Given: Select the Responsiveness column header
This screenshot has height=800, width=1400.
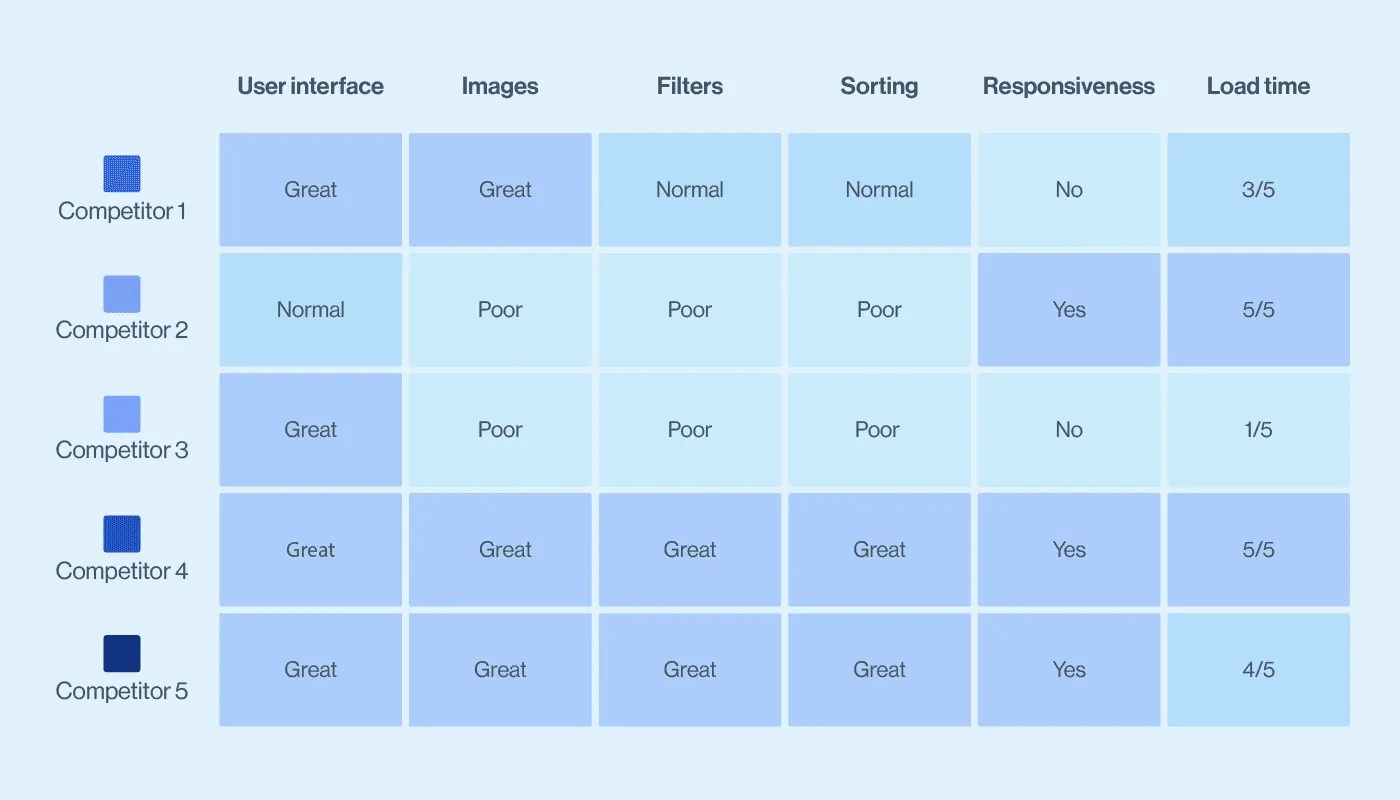Looking at the screenshot, I should (1069, 87).
